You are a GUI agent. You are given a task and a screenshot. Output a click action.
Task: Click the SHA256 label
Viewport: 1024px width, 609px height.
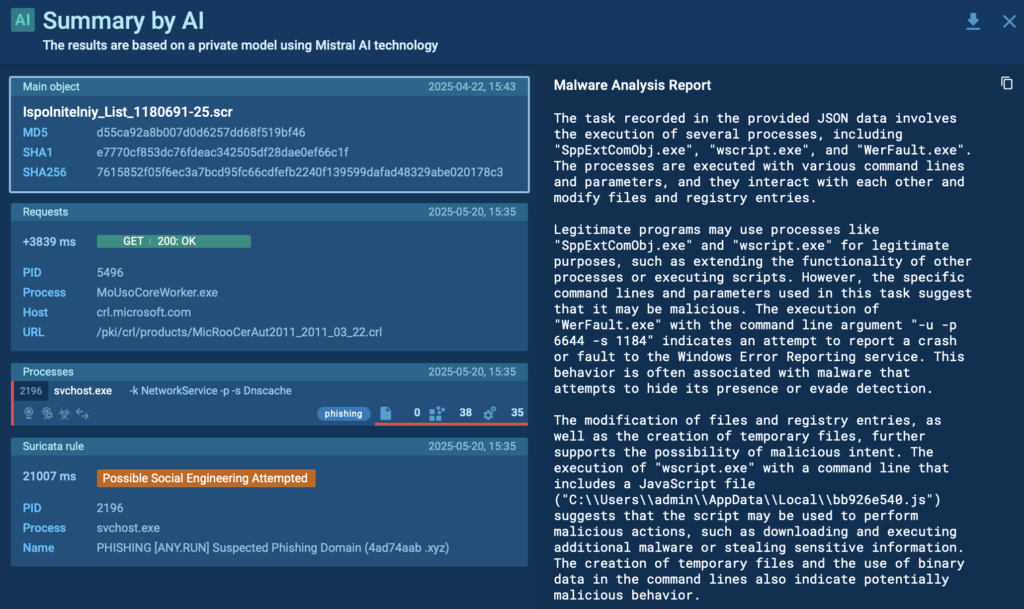click(x=44, y=172)
